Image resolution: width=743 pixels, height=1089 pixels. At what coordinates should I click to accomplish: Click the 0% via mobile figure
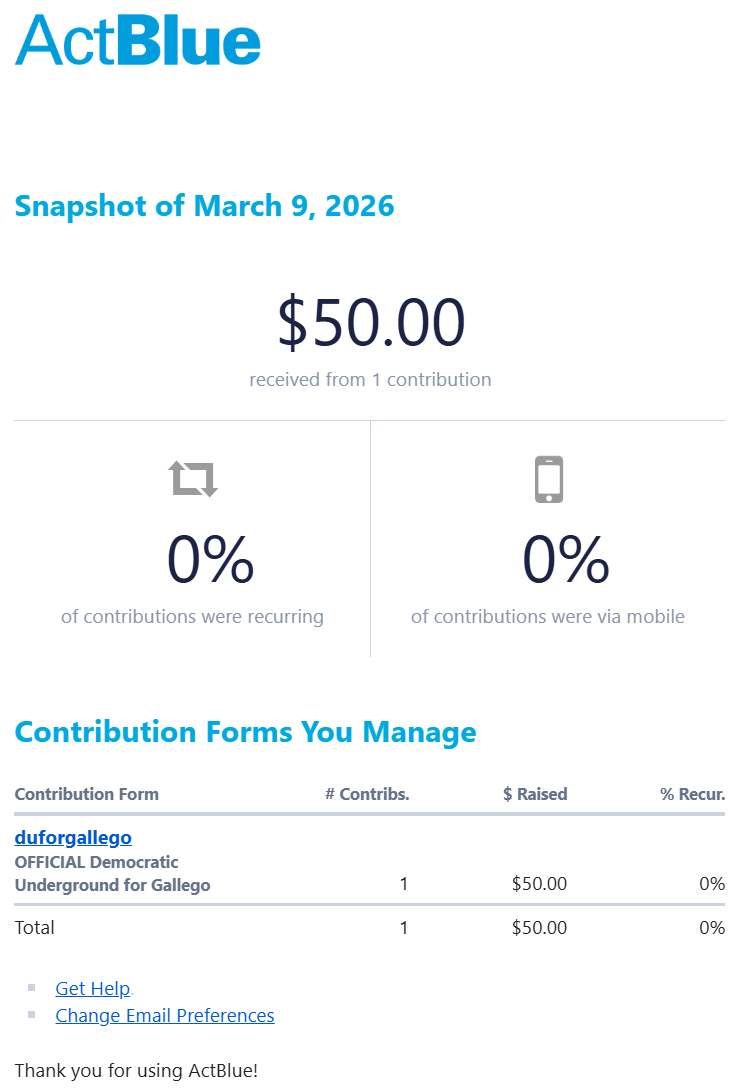[x=566, y=560]
